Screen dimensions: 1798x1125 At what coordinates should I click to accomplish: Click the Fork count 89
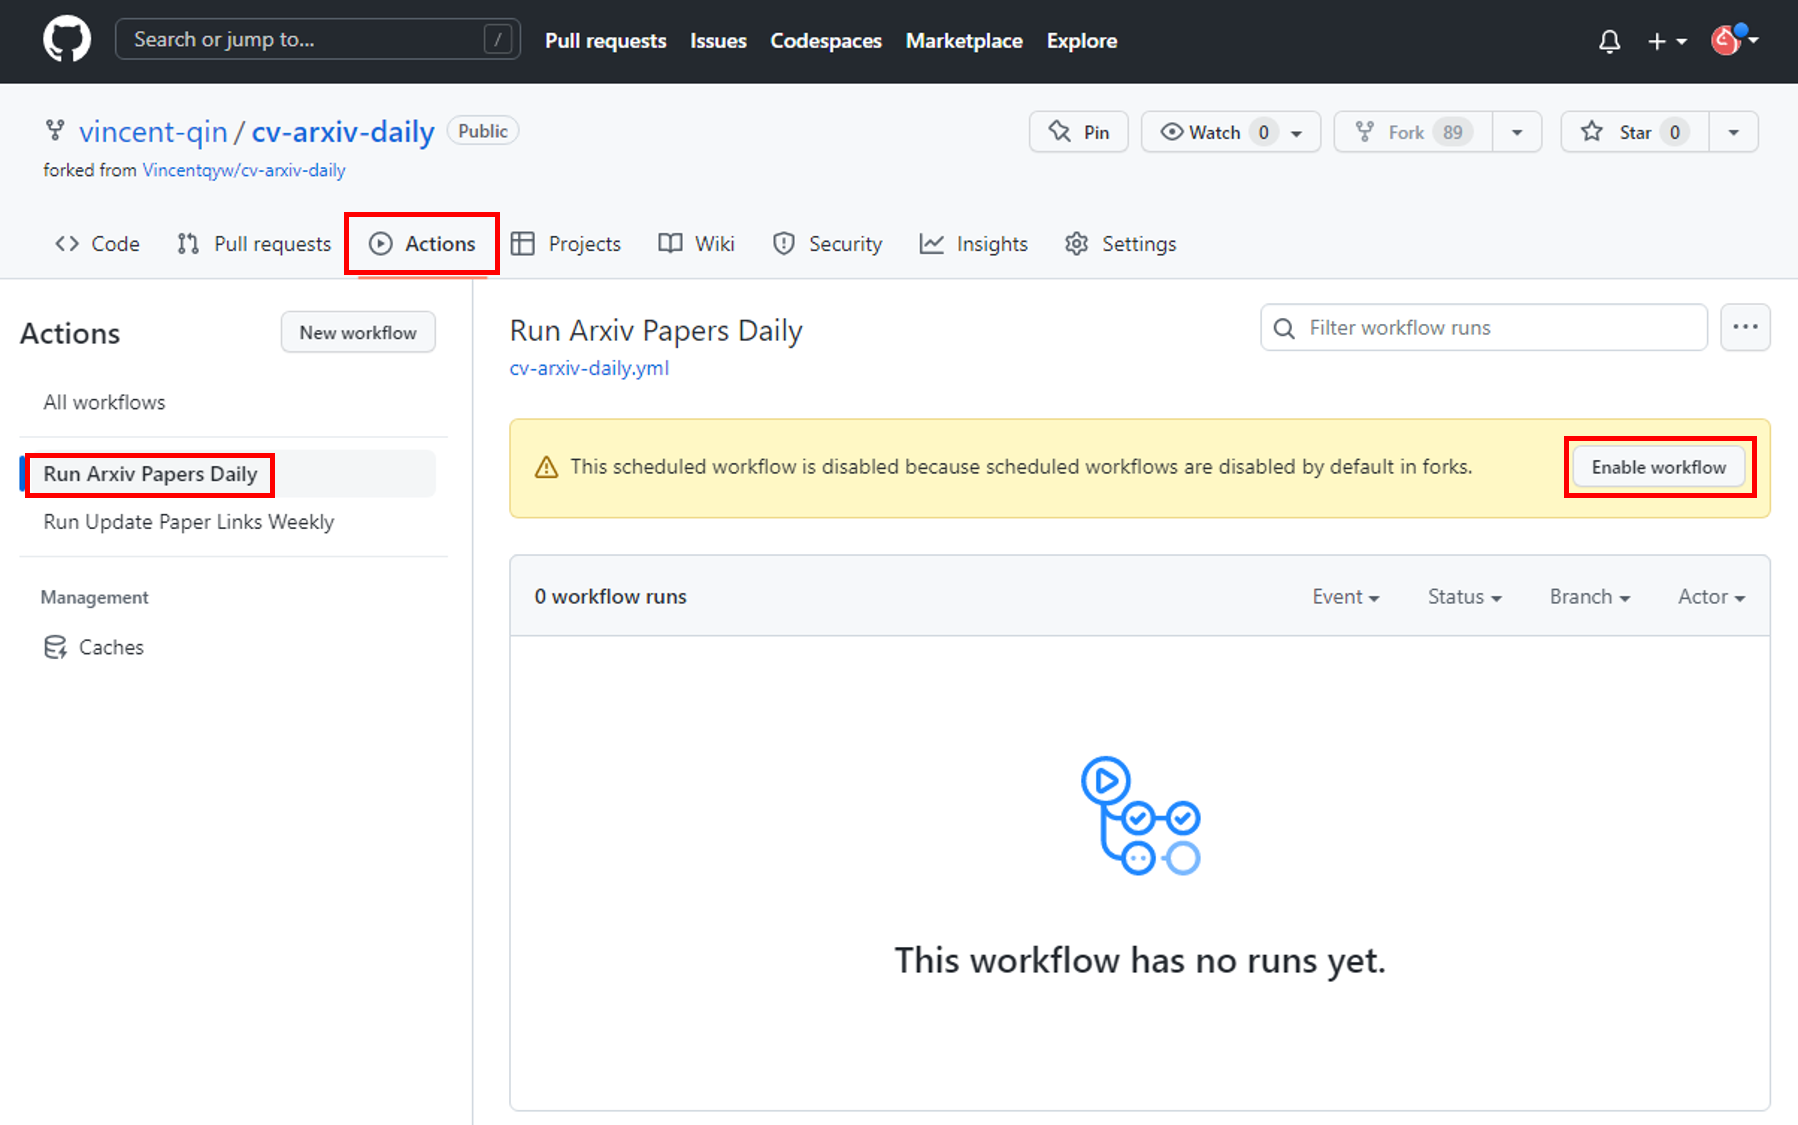[x=1453, y=132]
